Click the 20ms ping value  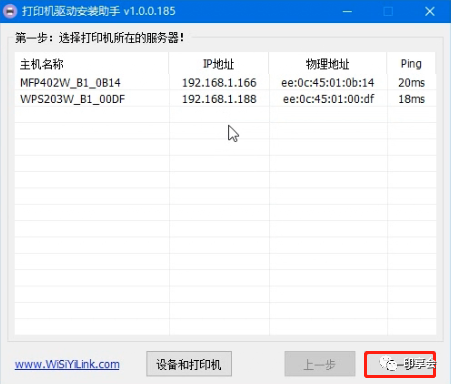pyautogui.click(x=412, y=82)
